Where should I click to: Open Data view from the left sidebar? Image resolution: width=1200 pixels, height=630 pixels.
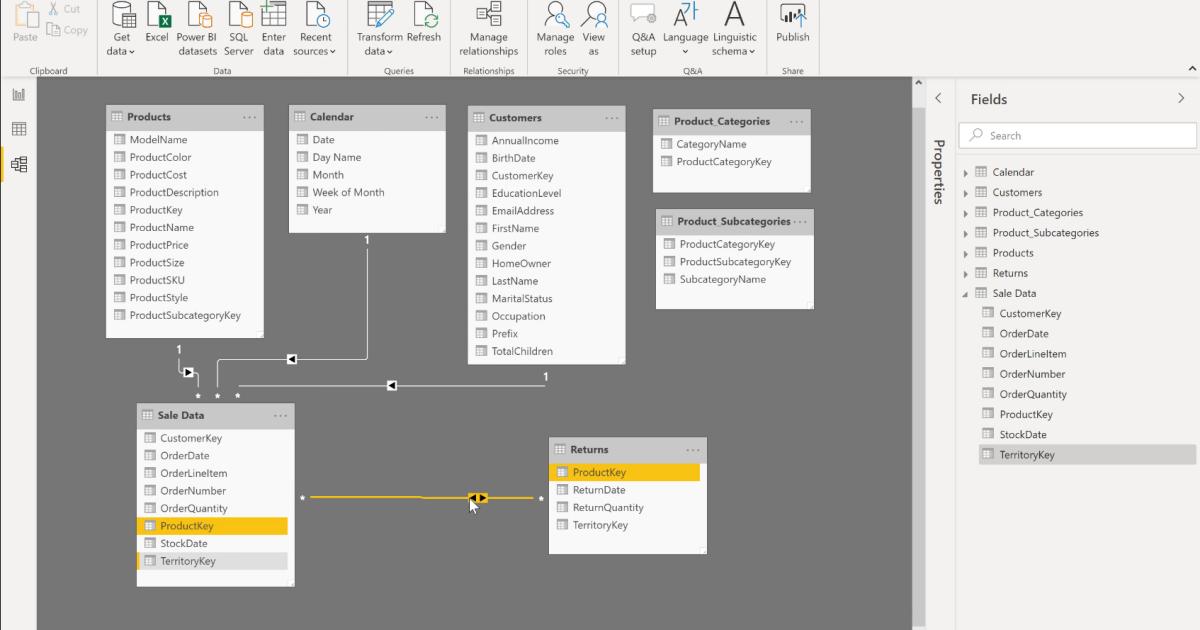tap(18, 128)
